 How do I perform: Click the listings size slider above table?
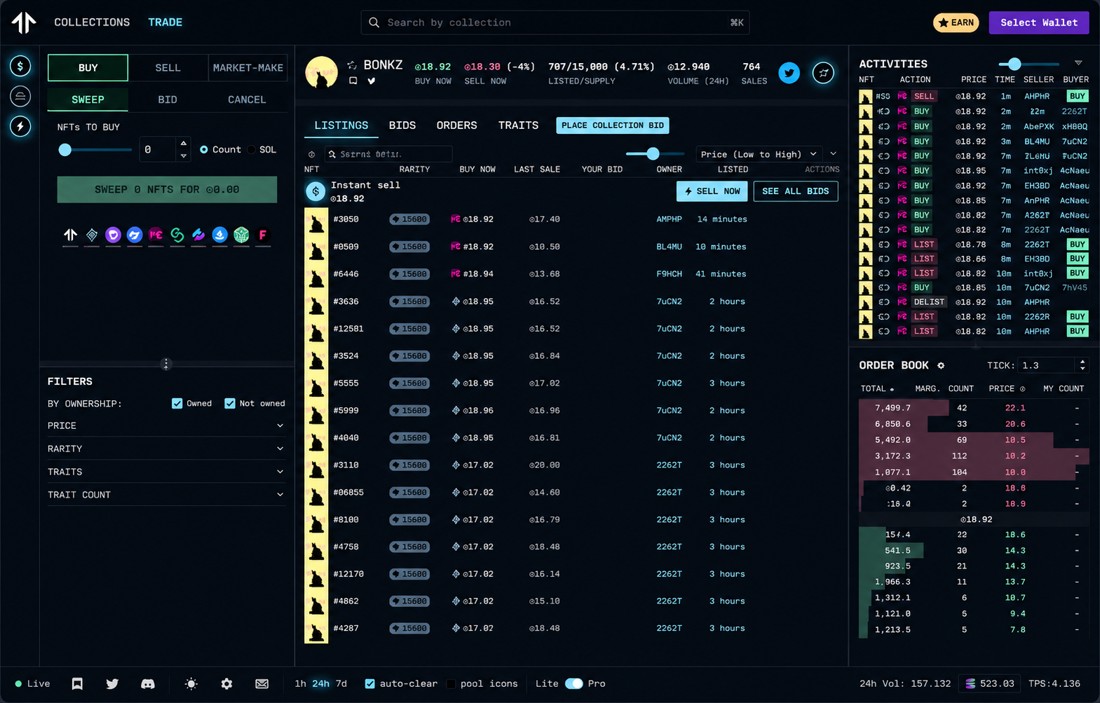[x=653, y=154]
